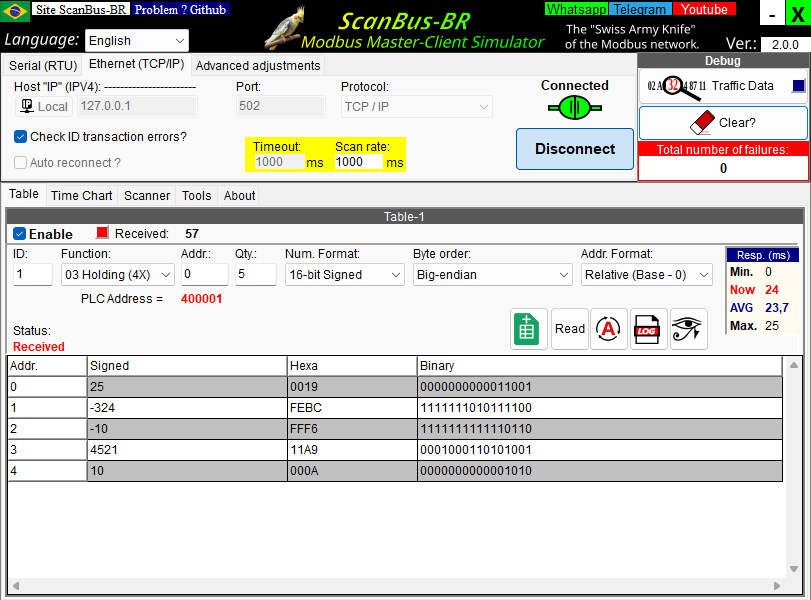The image size is (811, 600).
Task: Click the Read button
Action: (569, 329)
